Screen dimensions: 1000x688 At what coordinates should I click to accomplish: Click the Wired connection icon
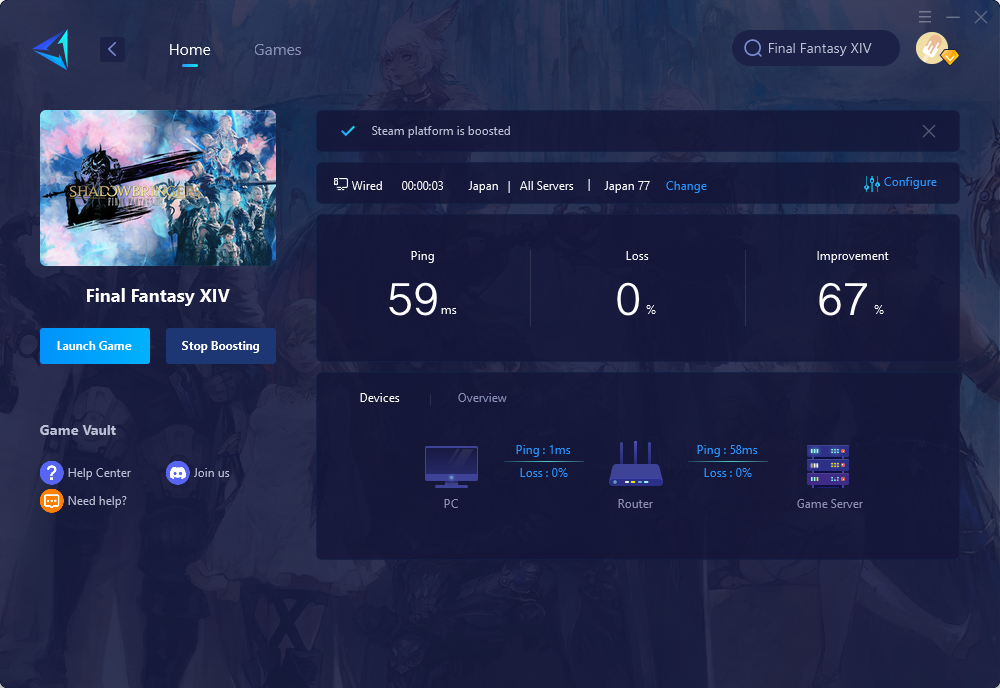point(341,185)
